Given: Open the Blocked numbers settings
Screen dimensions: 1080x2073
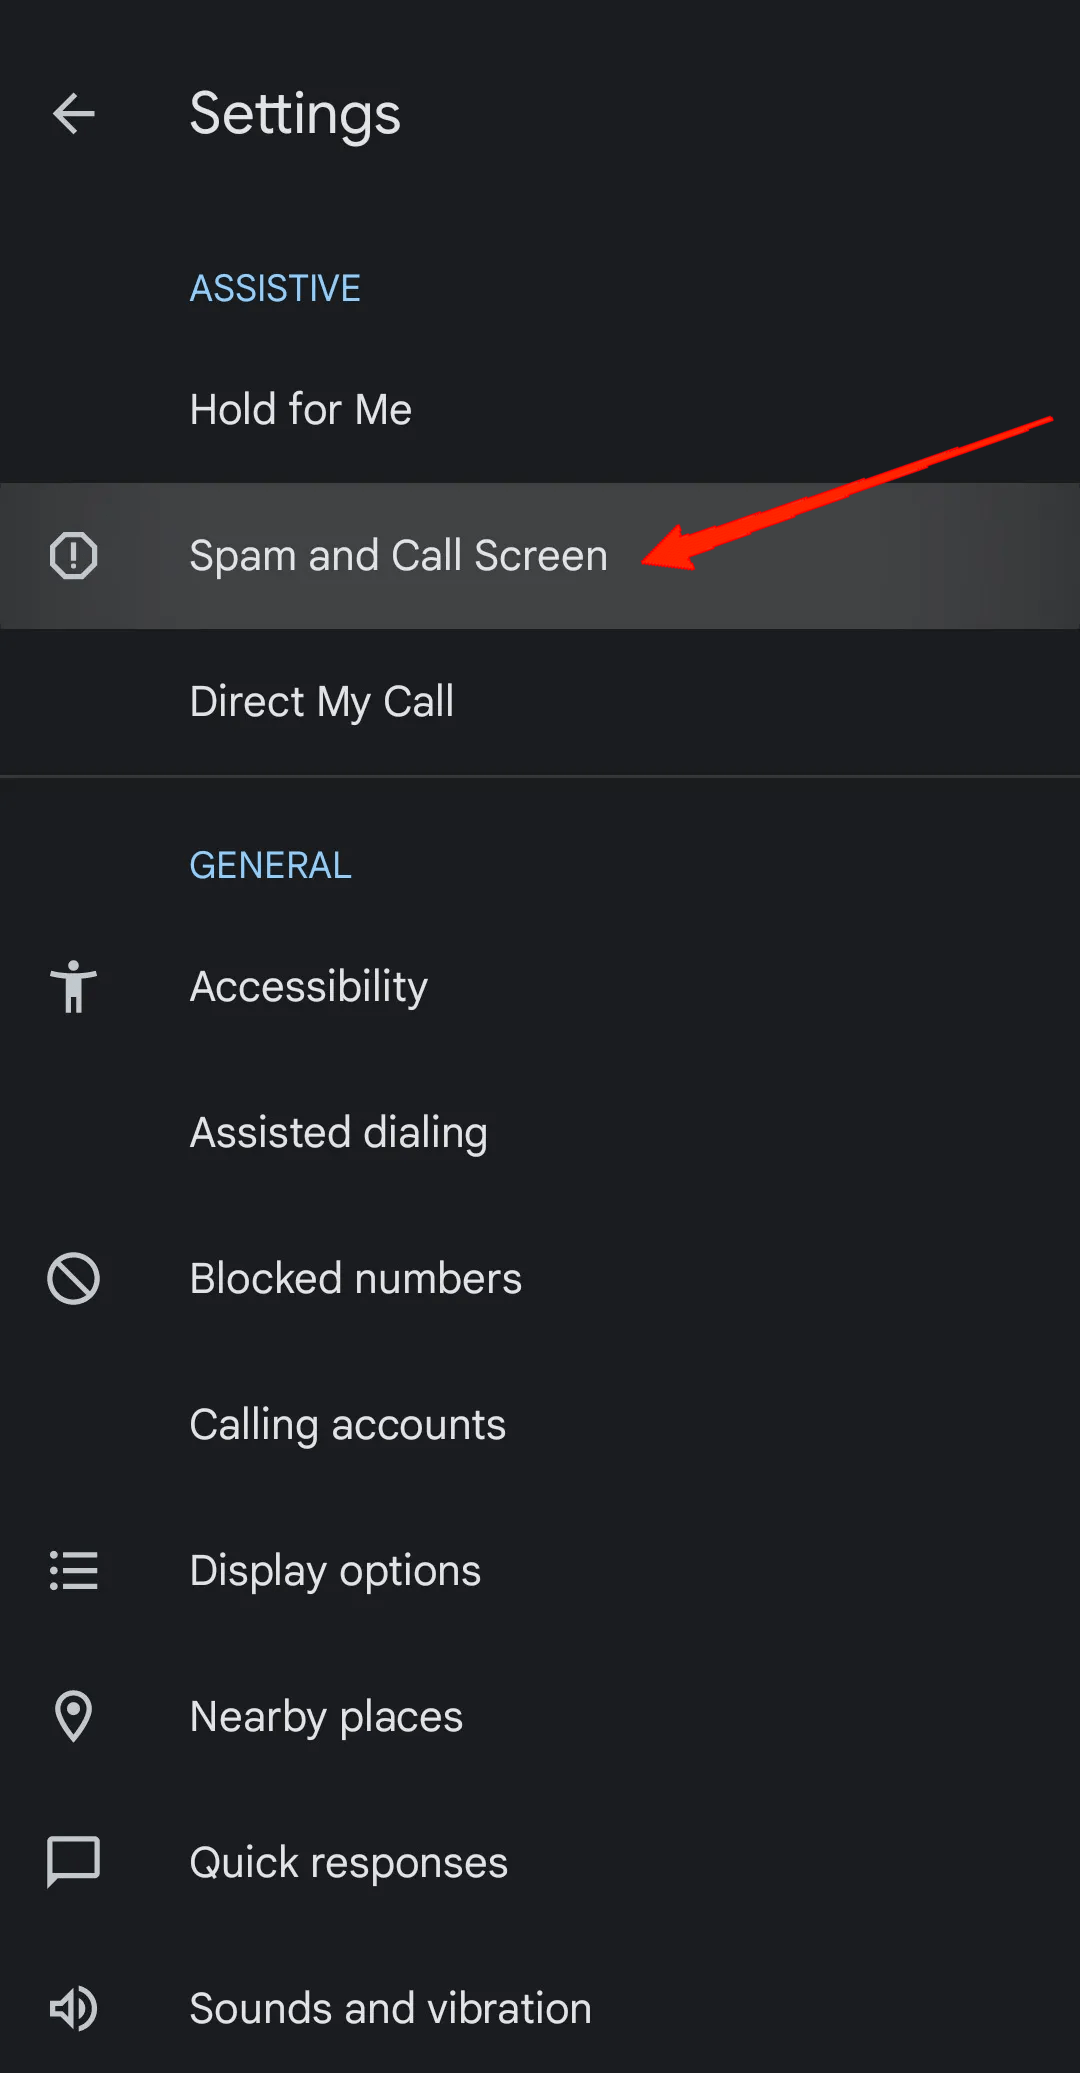Looking at the screenshot, I should [x=355, y=1277].
